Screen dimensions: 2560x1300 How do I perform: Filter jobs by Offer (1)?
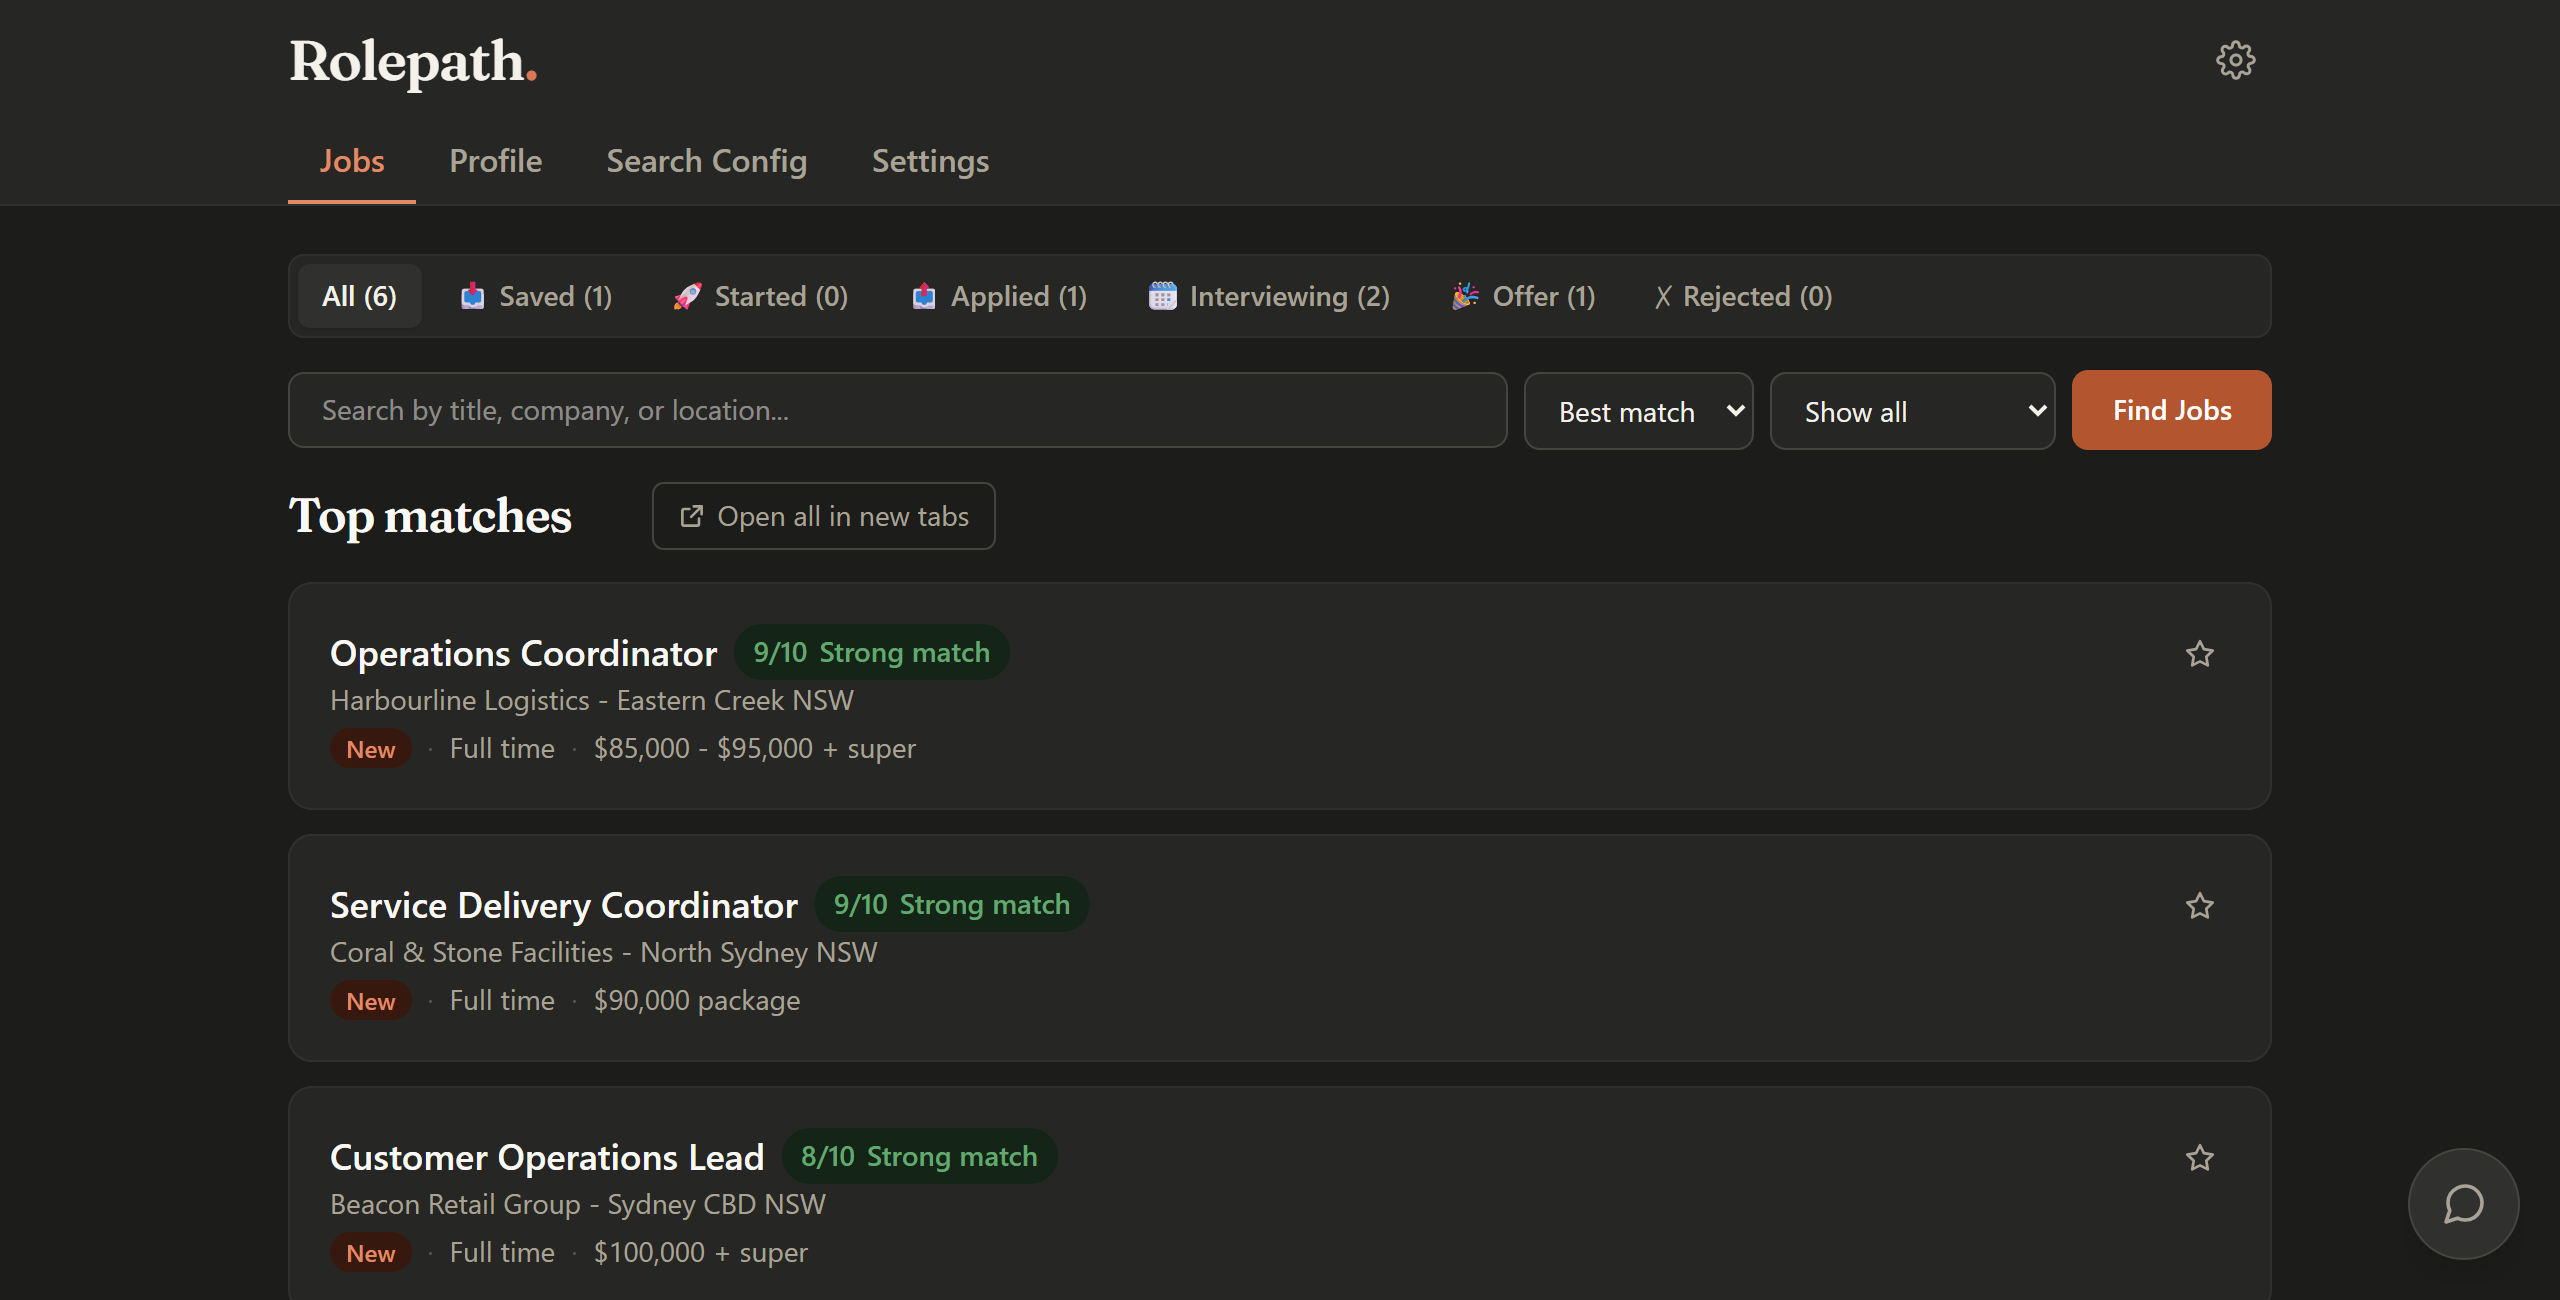(1524, 296)
